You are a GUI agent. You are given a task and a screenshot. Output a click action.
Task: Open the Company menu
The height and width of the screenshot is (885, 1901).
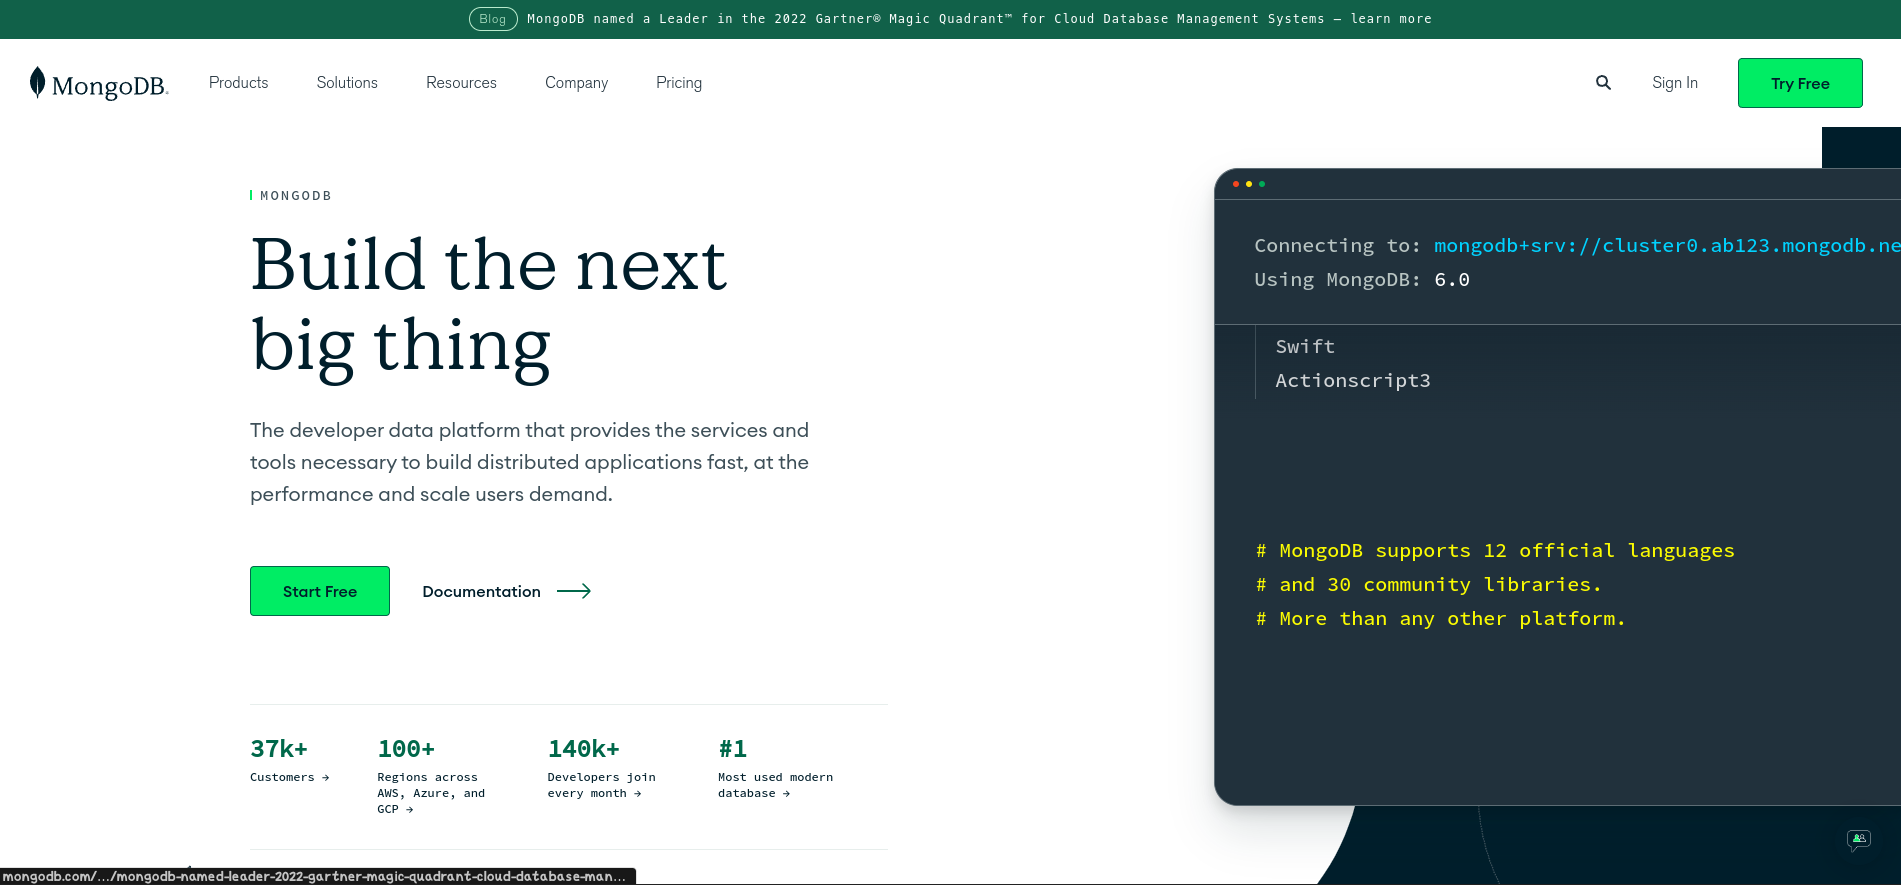coord(576,83)
